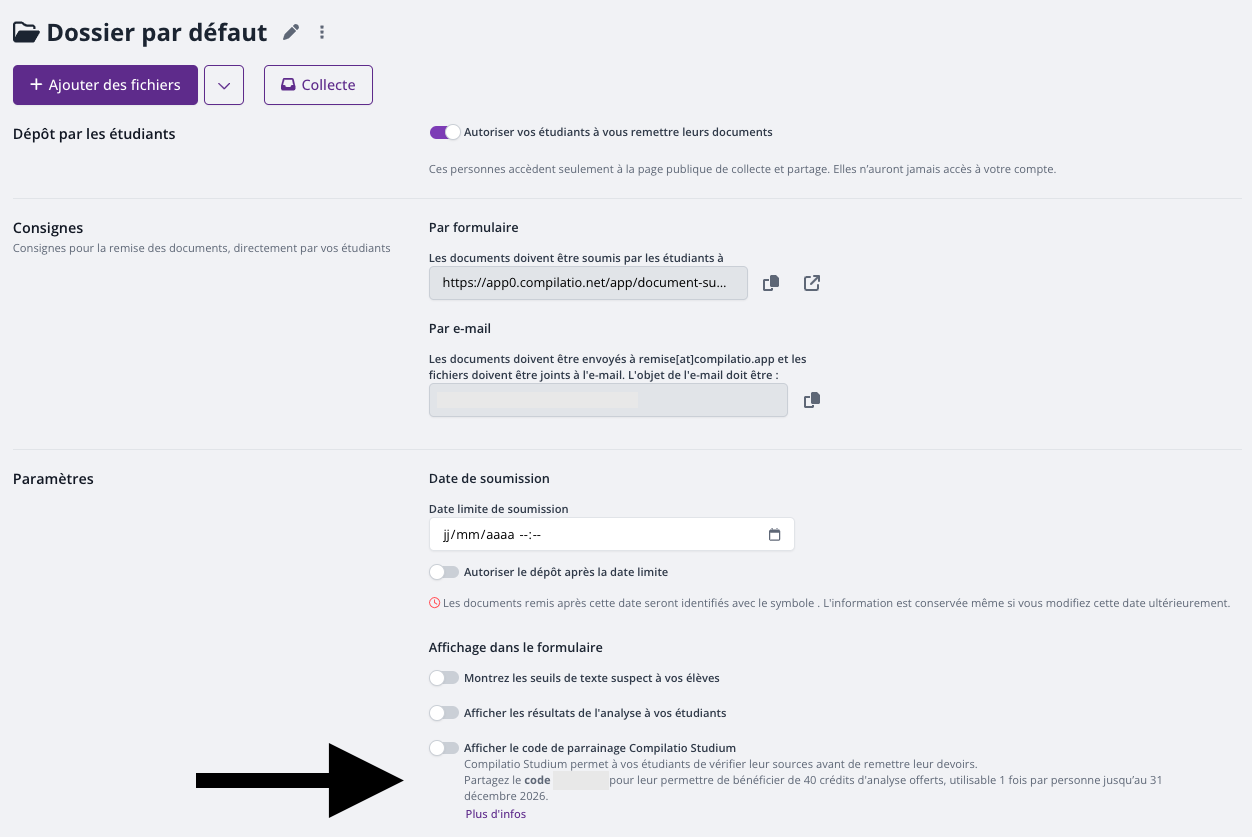Enable showing analysis results to students
Screen dimensions: 1252x837
coord(444,713)
